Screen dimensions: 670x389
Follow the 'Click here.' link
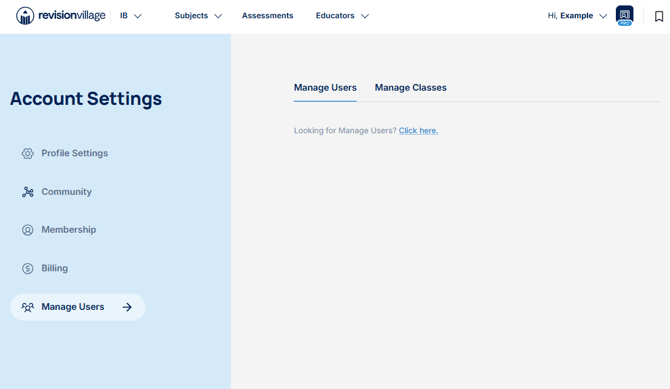(x=418, y=131)
